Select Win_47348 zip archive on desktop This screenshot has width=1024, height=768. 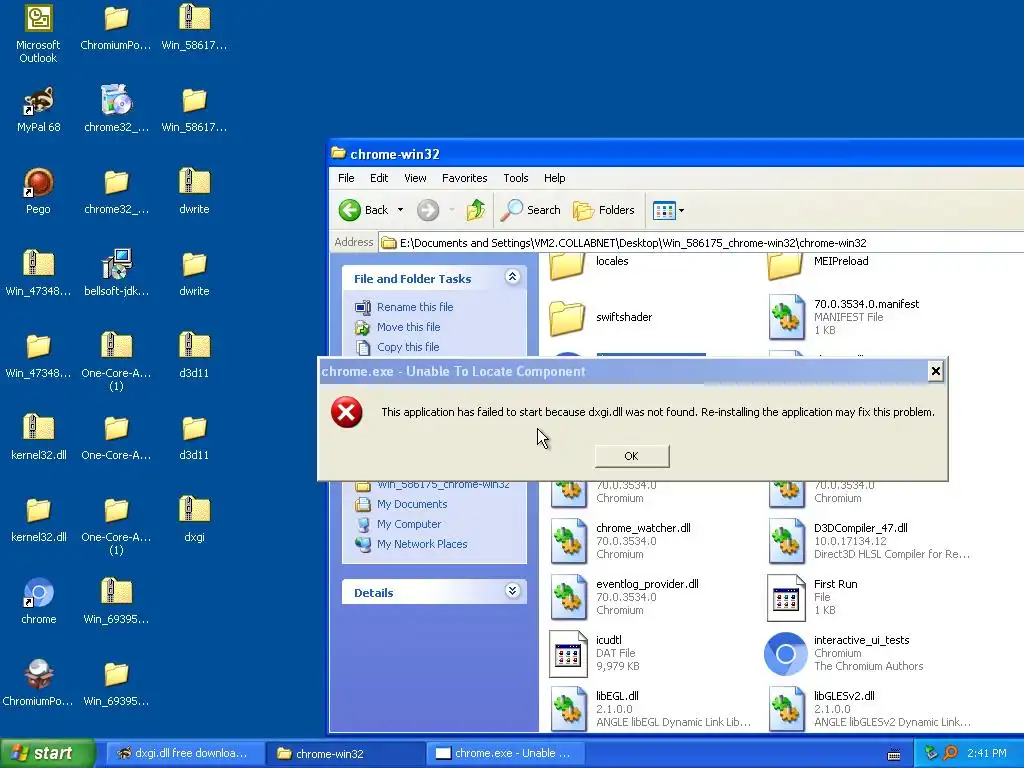coord(38,273)
